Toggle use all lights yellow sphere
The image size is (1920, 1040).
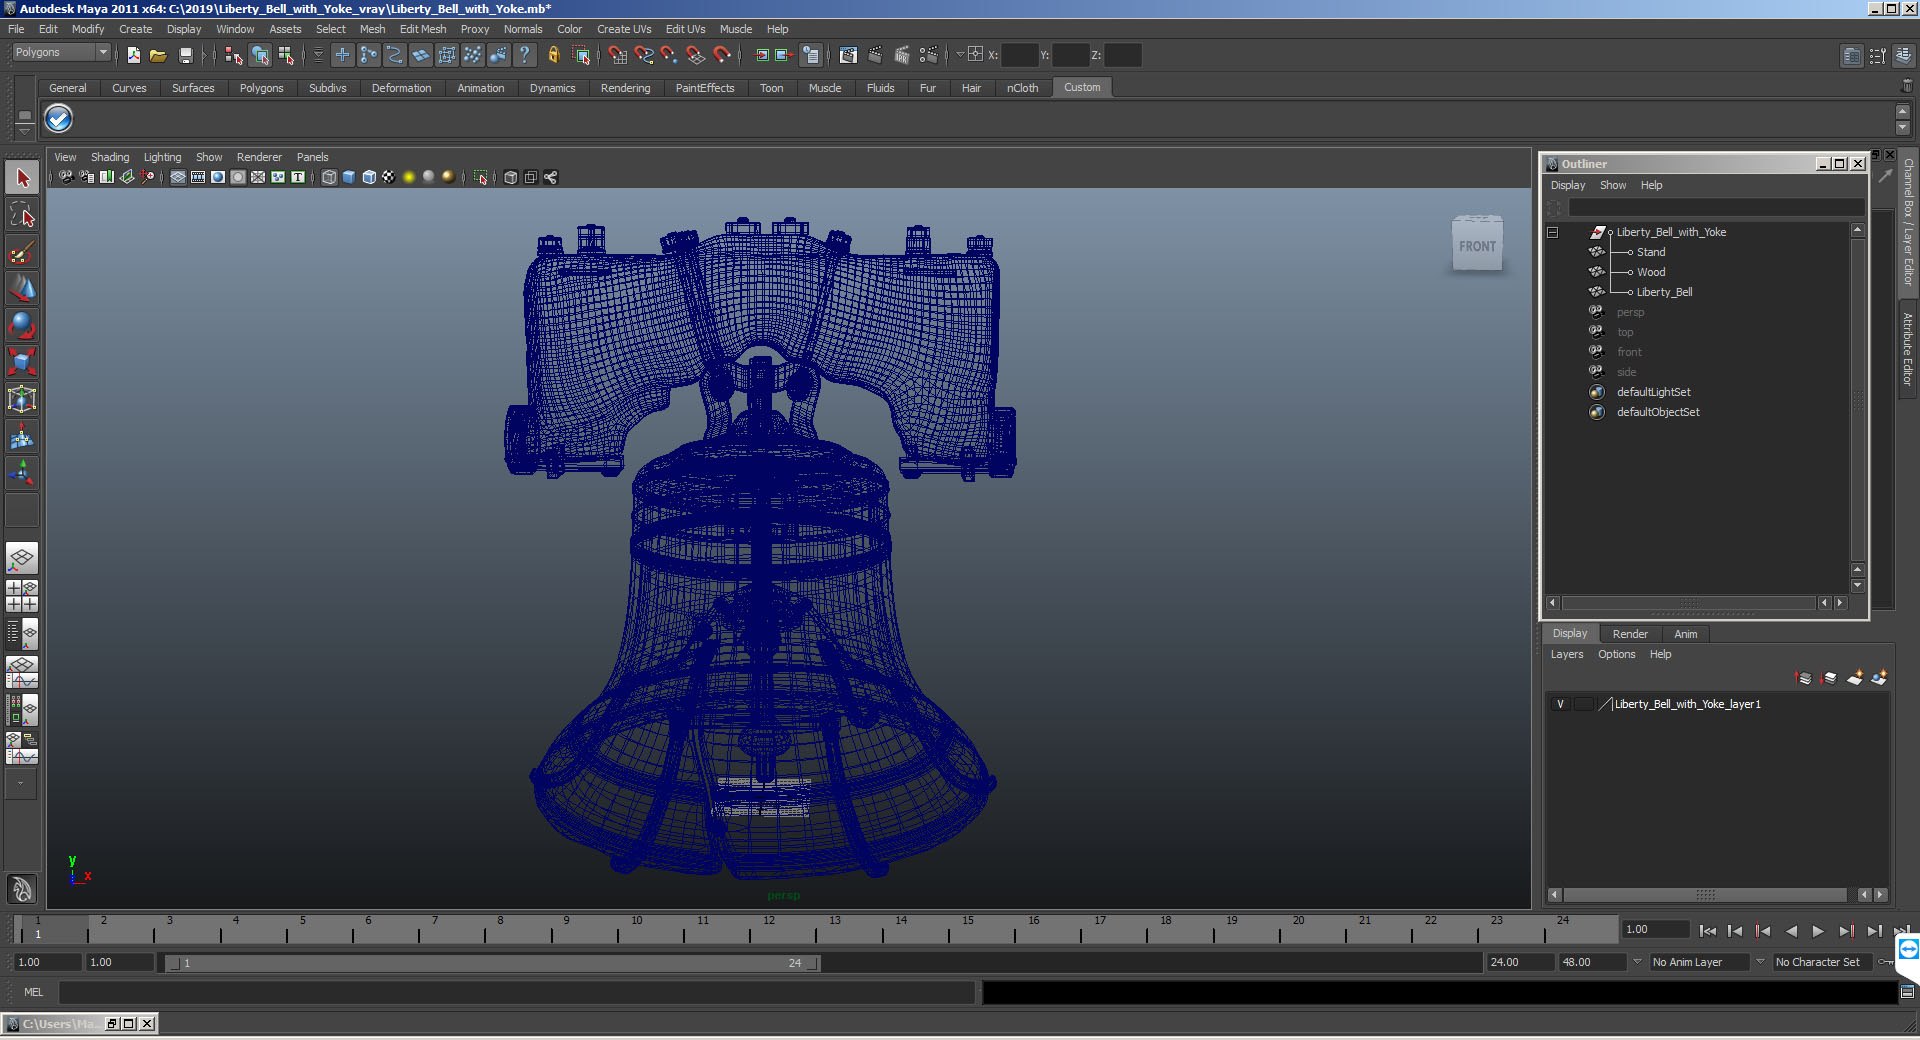click(409, 177)
